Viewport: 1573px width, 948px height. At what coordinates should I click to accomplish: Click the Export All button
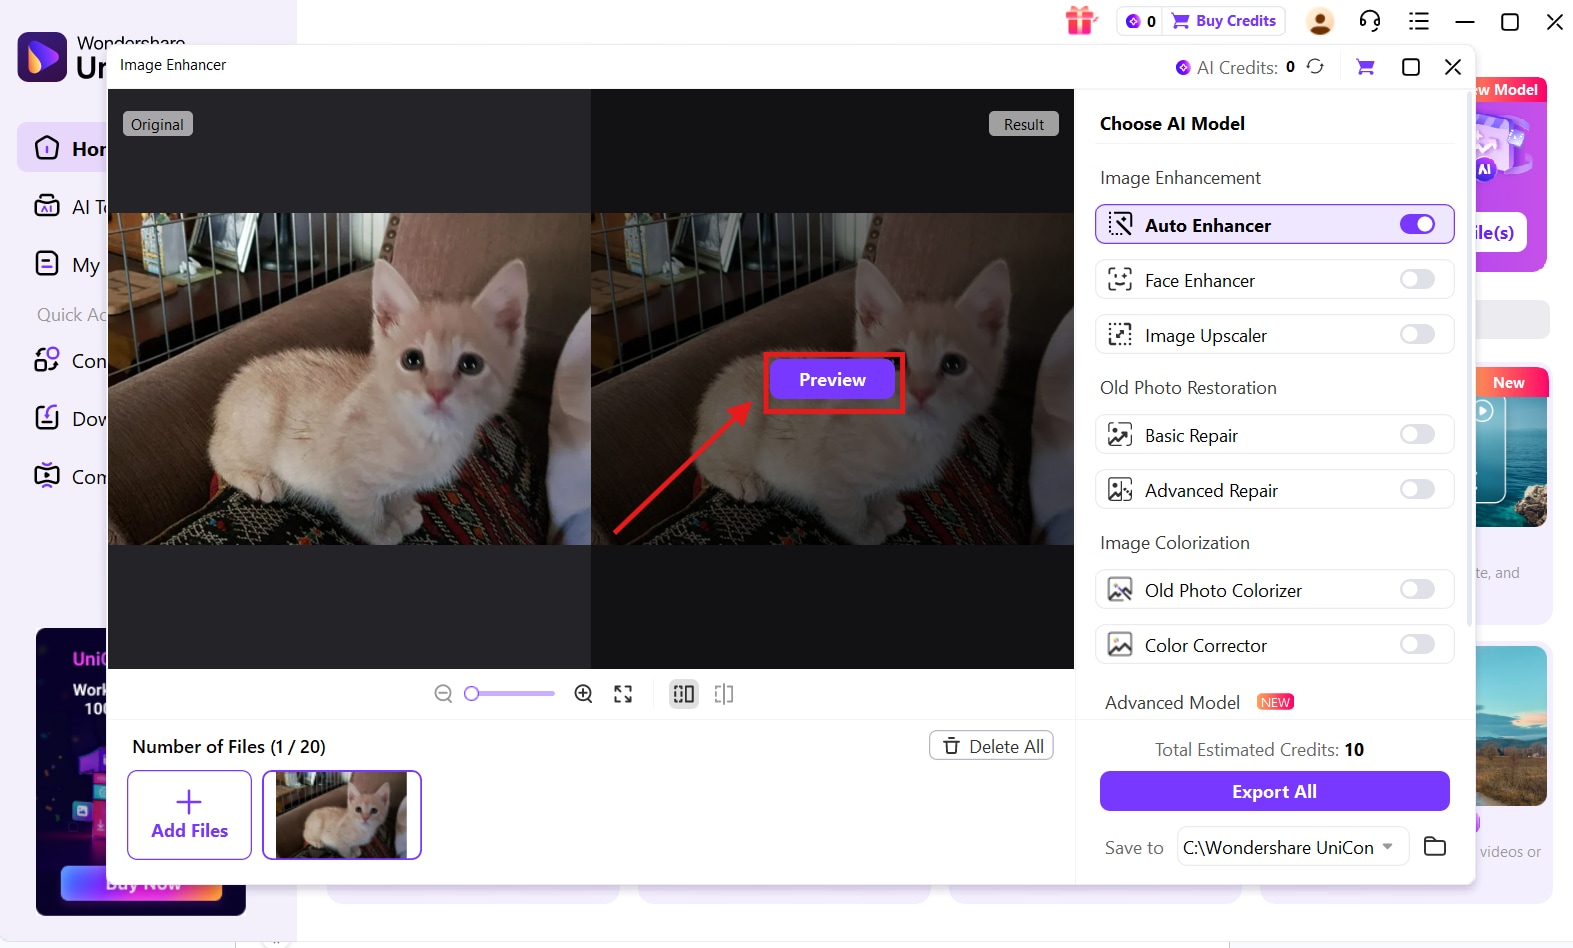coord(1274,791)
